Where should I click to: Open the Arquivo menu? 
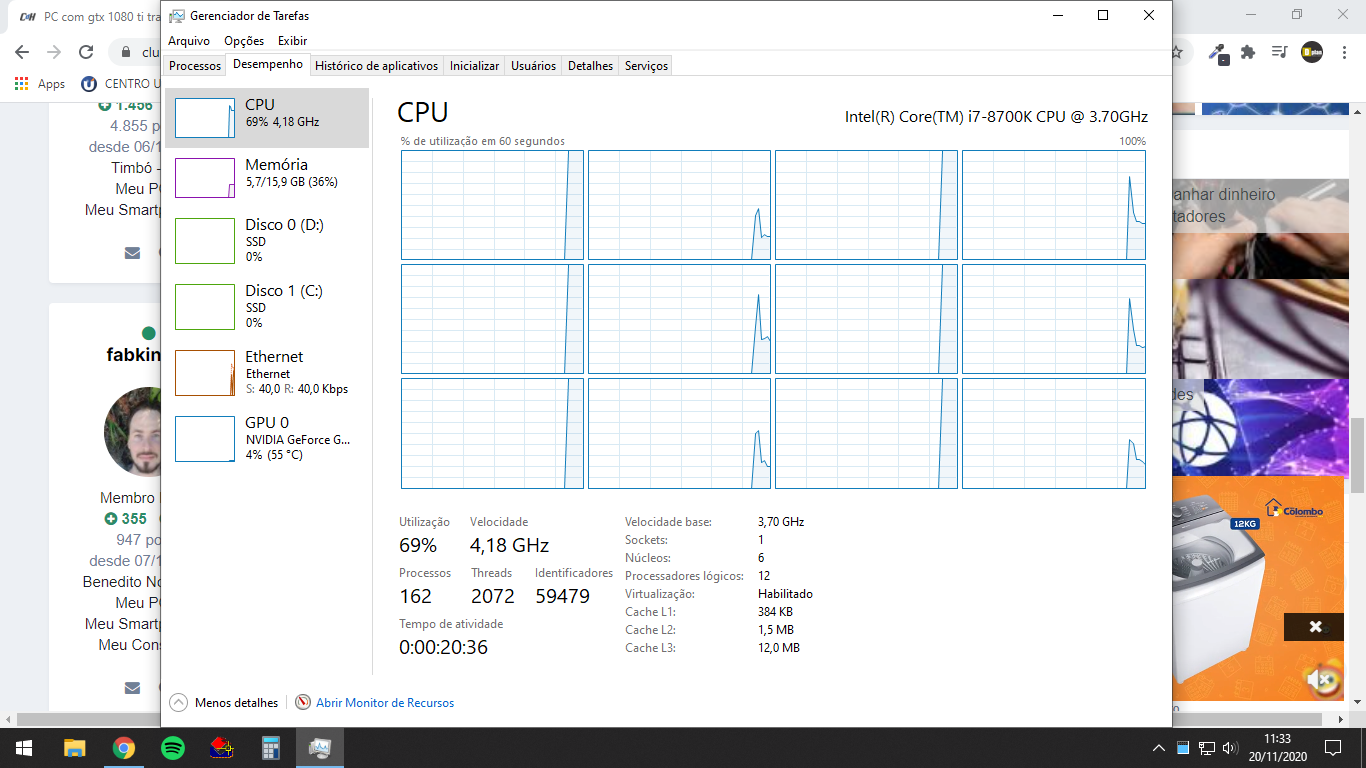coord(189,41)
